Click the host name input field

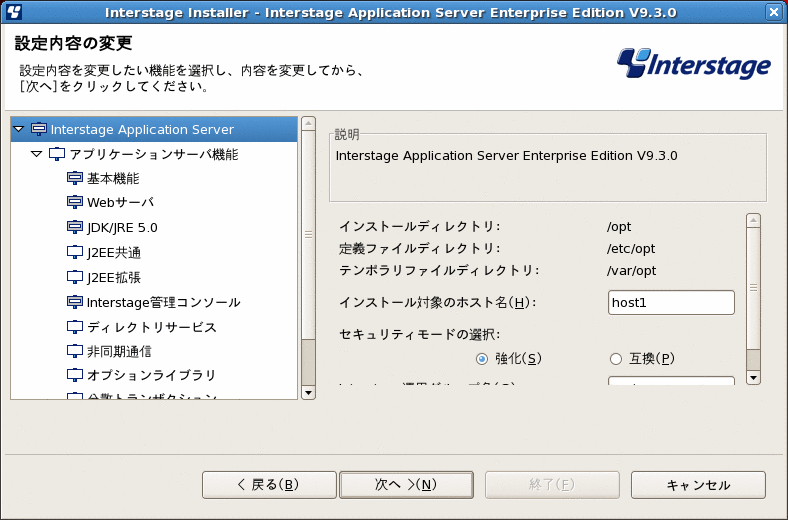671,302
